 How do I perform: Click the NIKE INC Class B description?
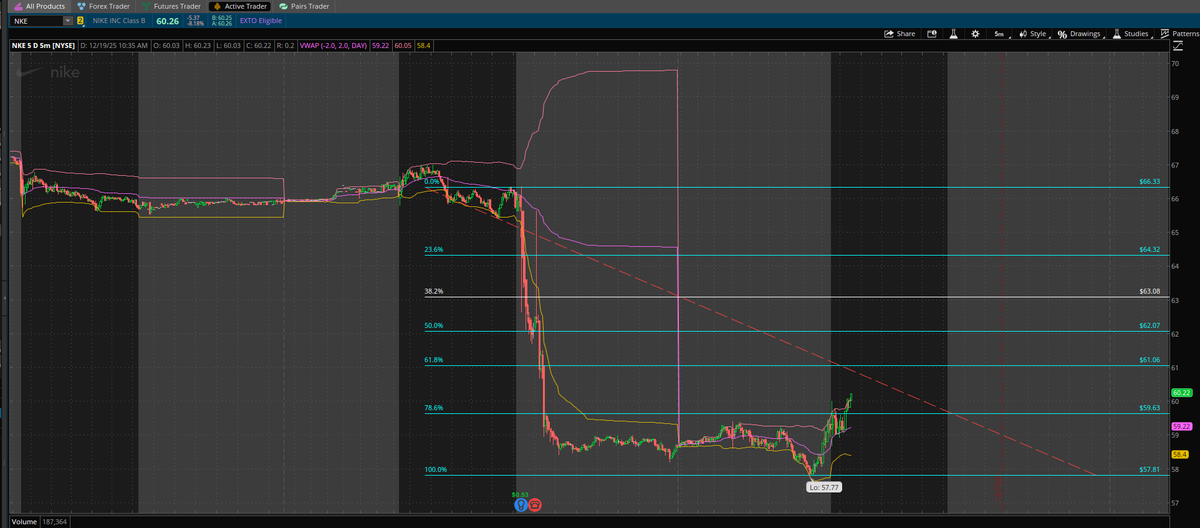point(121,20)
